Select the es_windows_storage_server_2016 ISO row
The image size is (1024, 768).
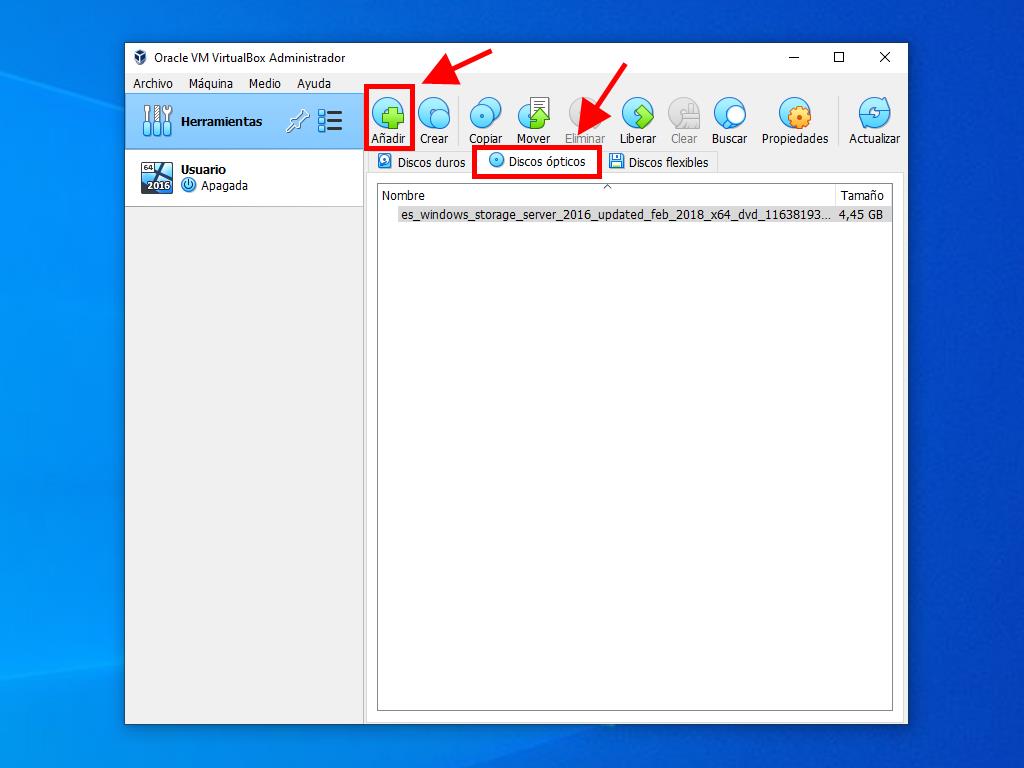[x=614, y=214]
